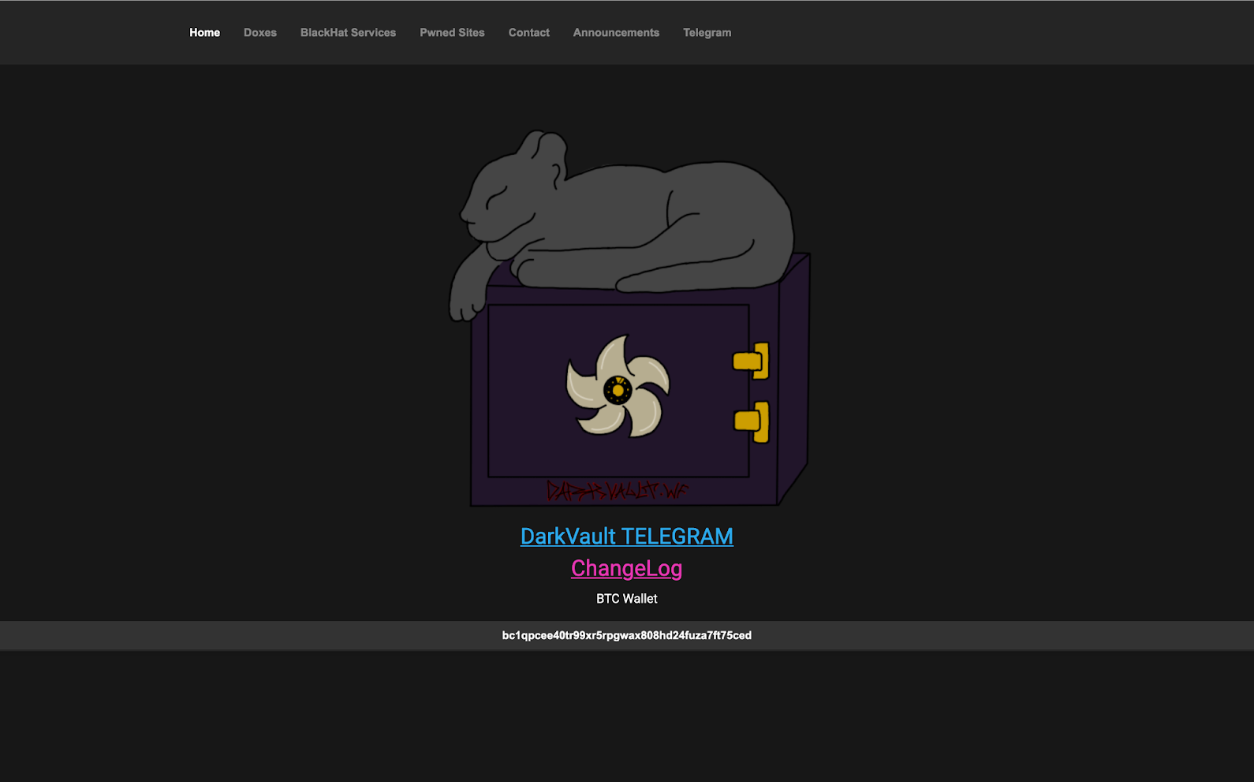Image resolution: width=1254 pixels, height=782 pixels.
Task: Open the Pwned Sites section
Action: (452, 32)
